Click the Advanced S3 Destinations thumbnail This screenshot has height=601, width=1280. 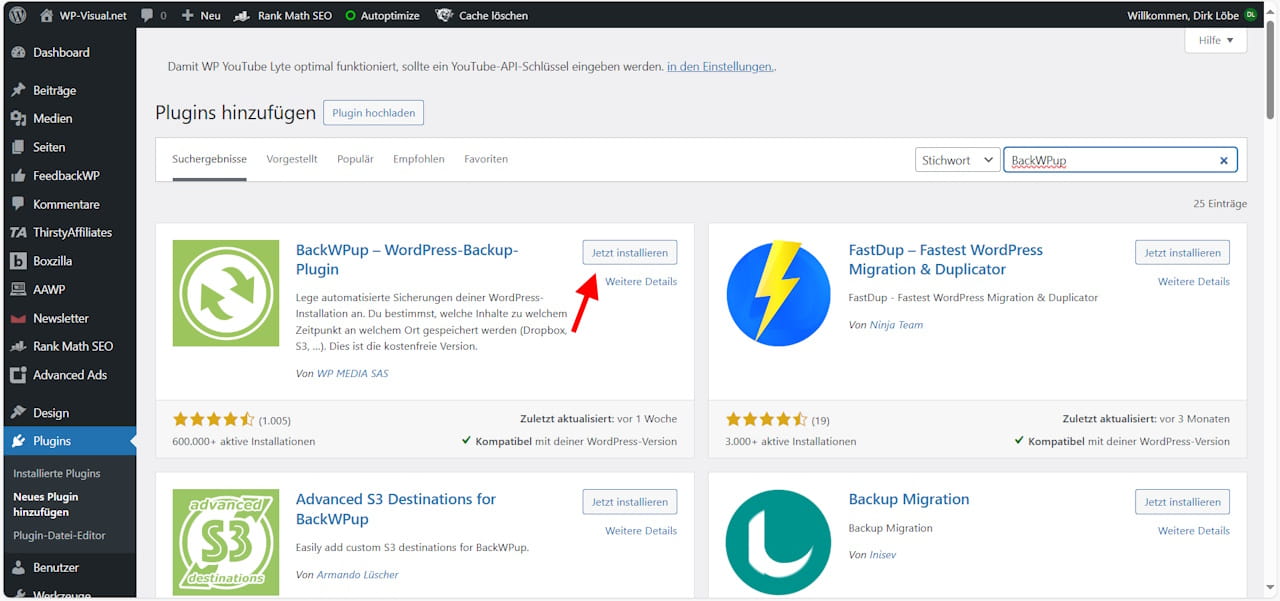(226, 542)
